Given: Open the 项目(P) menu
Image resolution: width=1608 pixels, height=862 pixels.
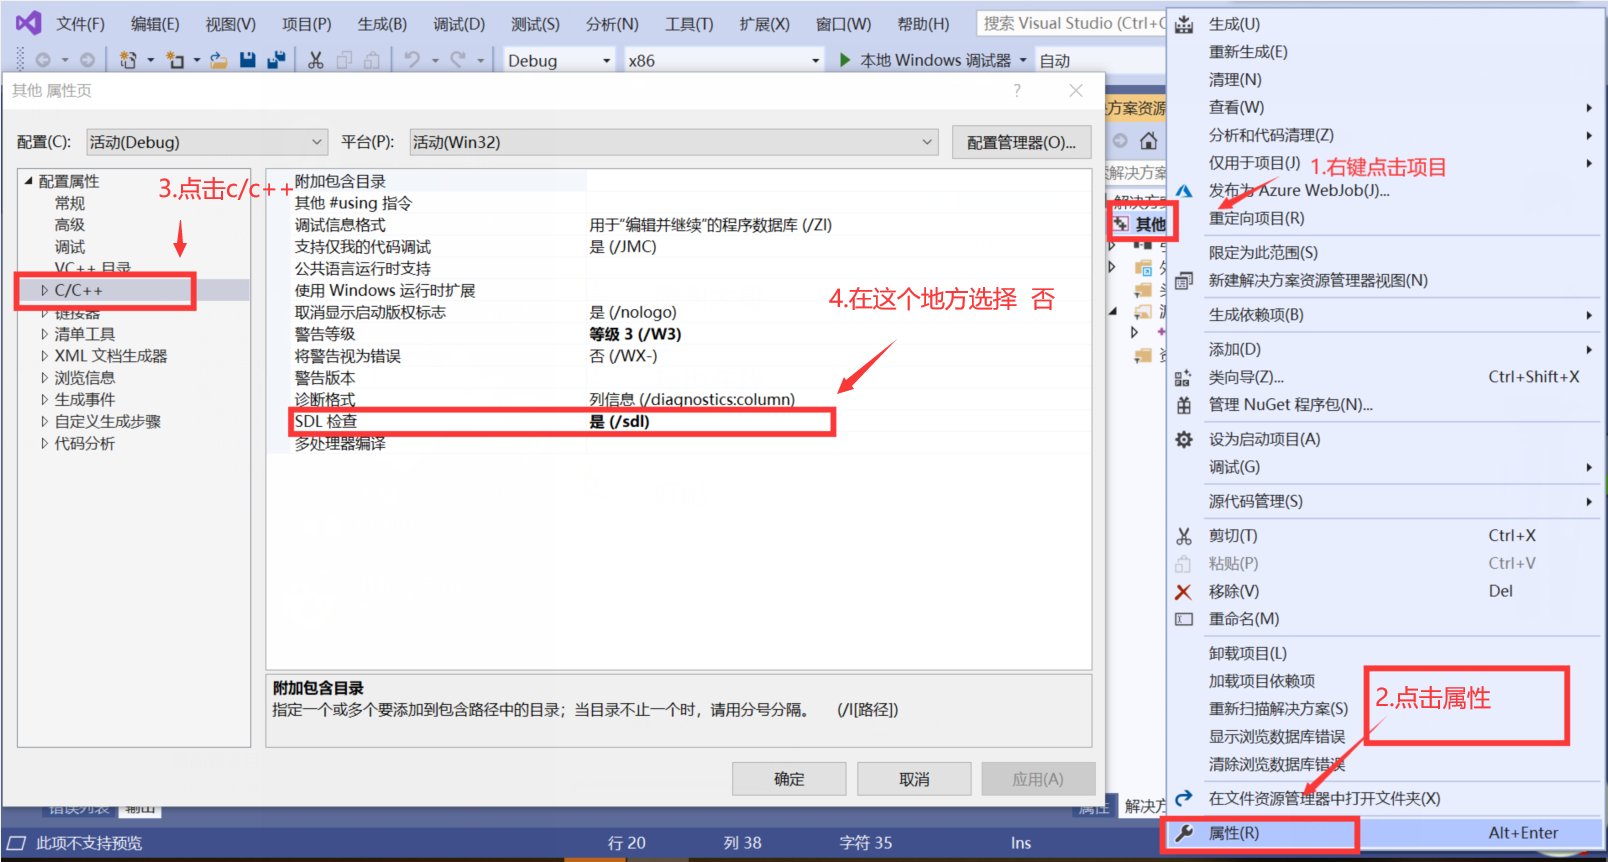Looking at the screenshot, I should pyautogui.click(x=306, y=24).
